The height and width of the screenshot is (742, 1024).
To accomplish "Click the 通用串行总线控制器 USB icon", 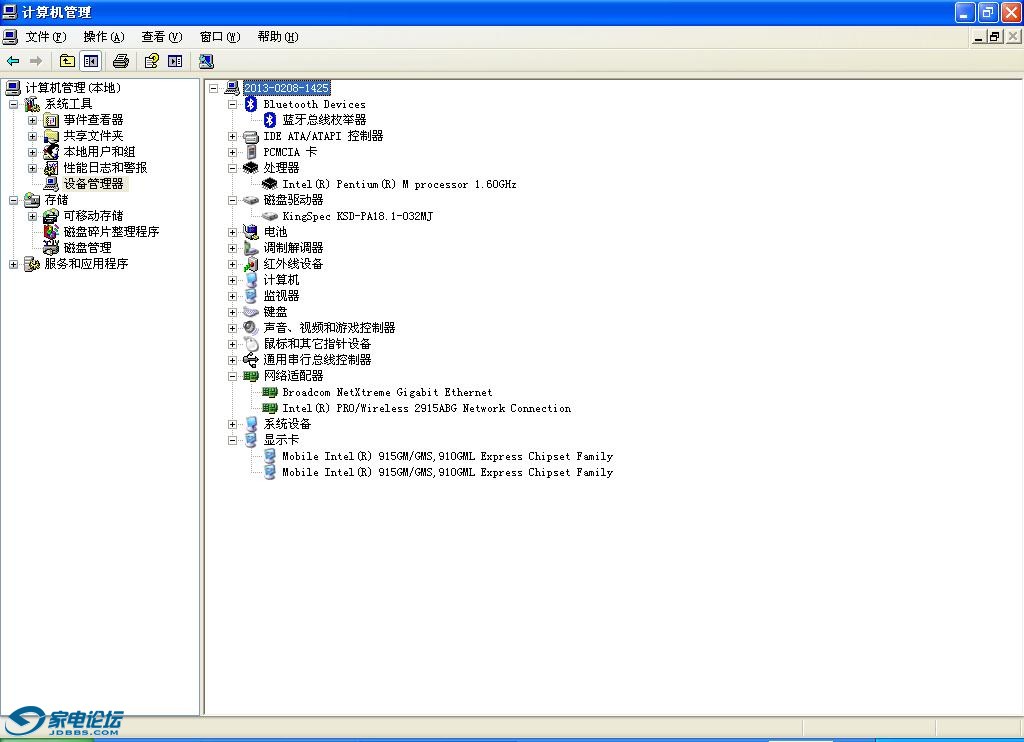I will (x=251, y=360).
